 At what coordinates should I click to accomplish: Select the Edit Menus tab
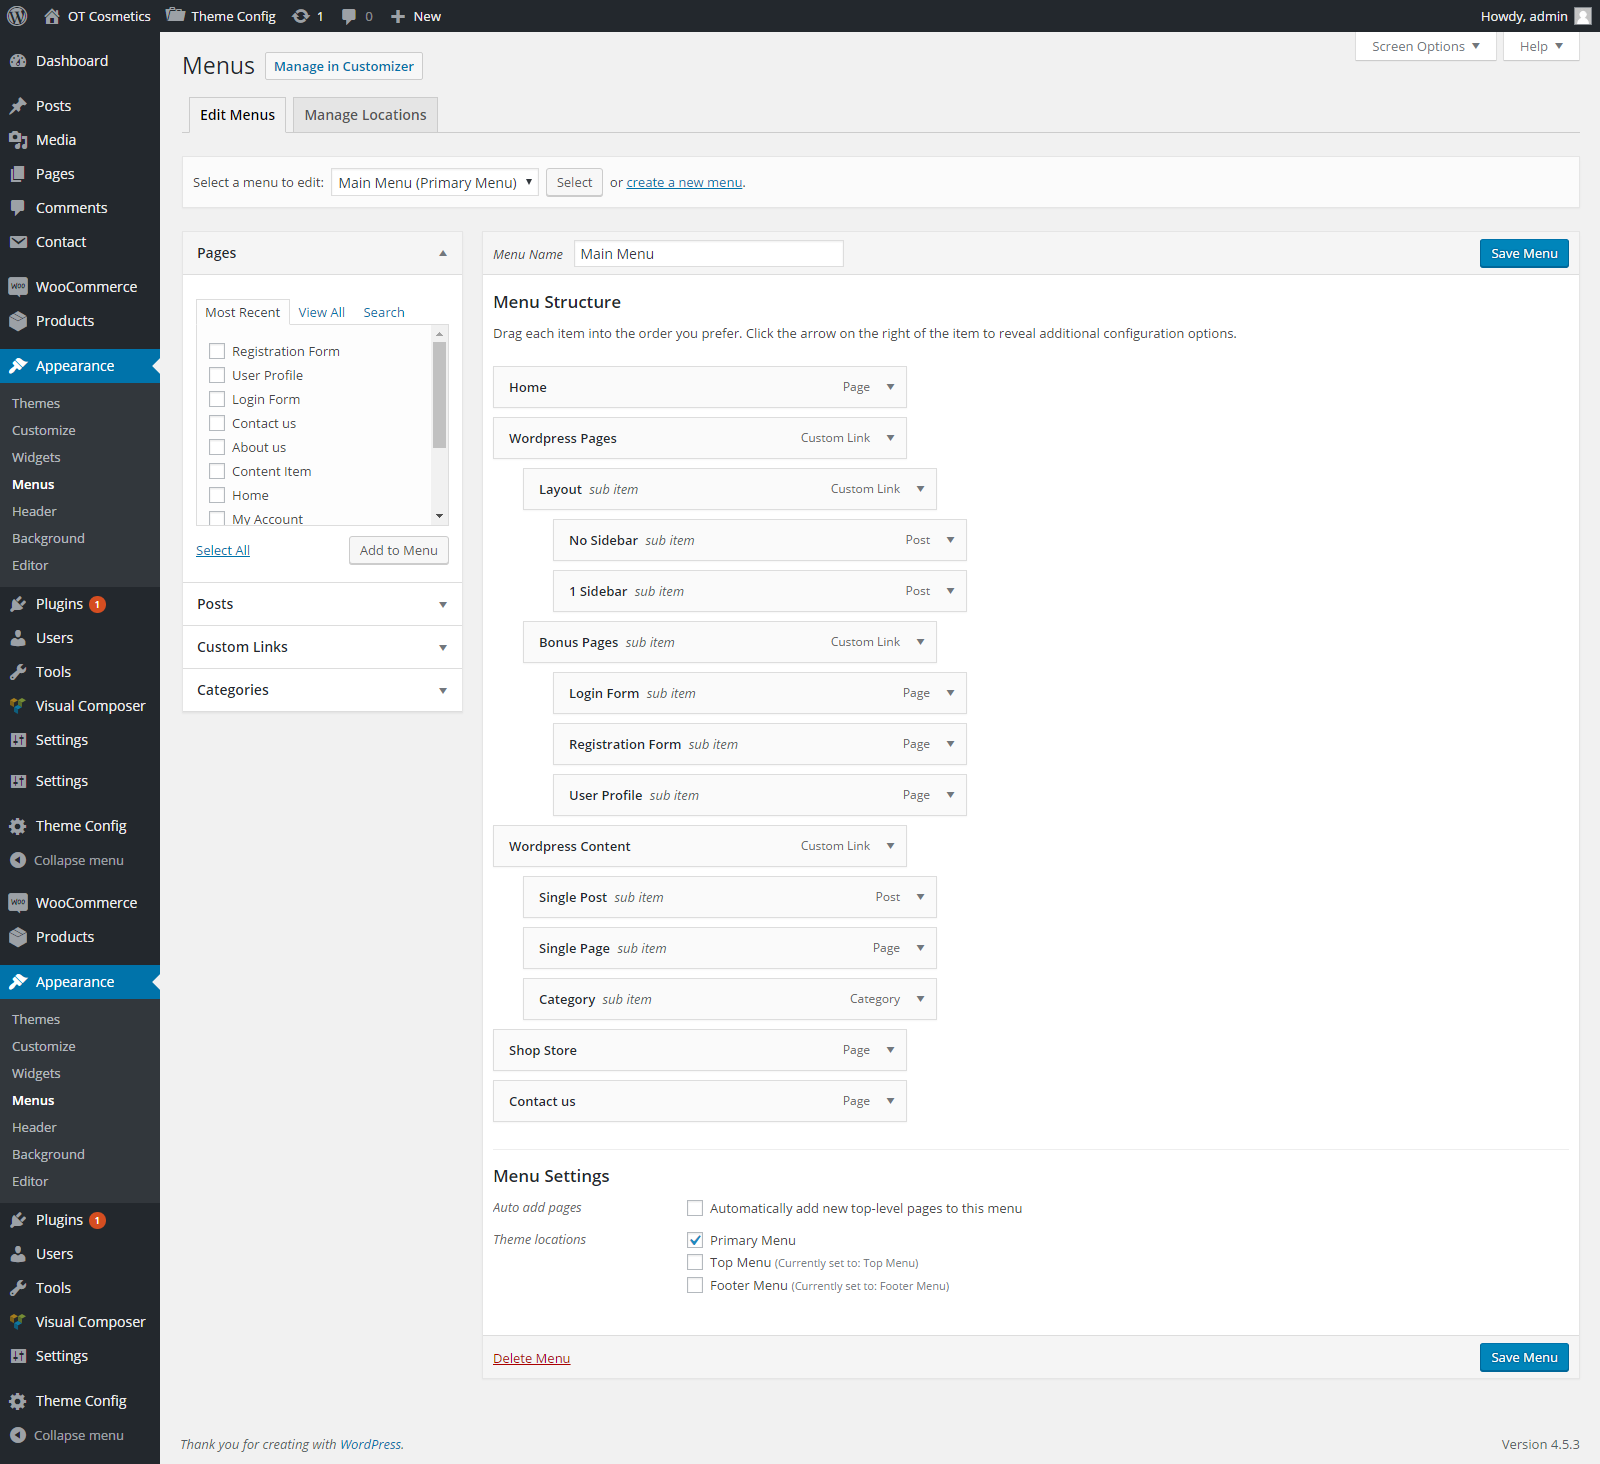[x=237, y=115]
